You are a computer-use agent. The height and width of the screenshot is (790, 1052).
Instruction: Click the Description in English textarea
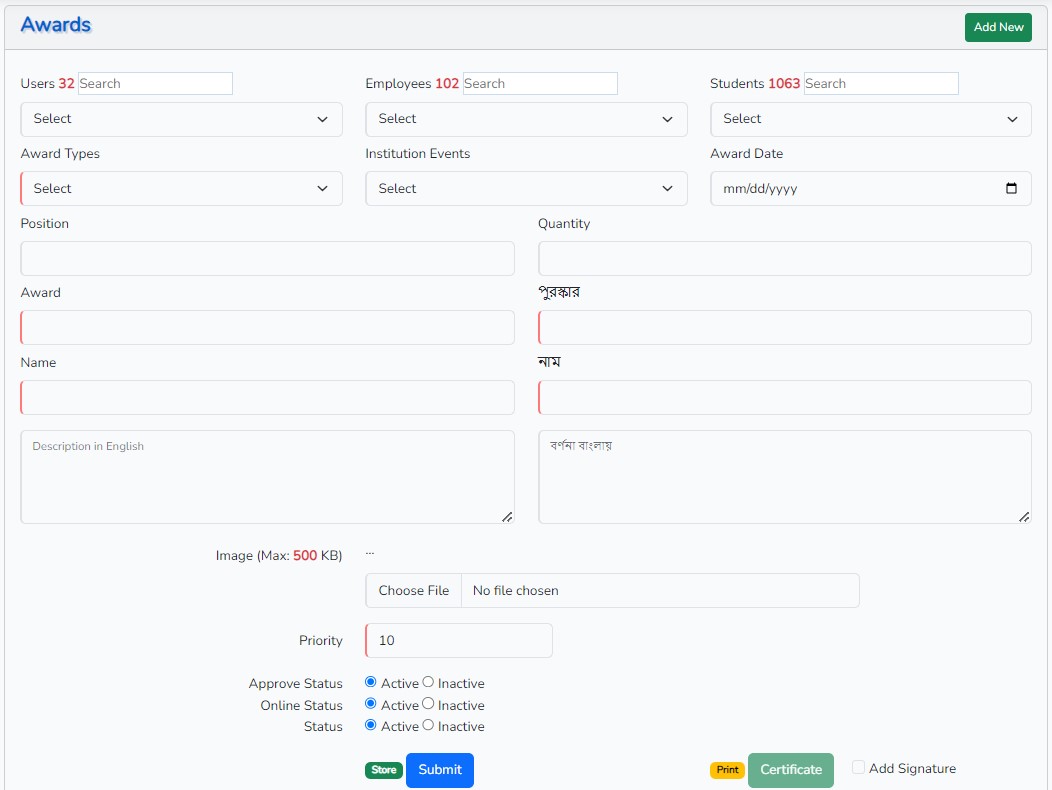[267, 477]
